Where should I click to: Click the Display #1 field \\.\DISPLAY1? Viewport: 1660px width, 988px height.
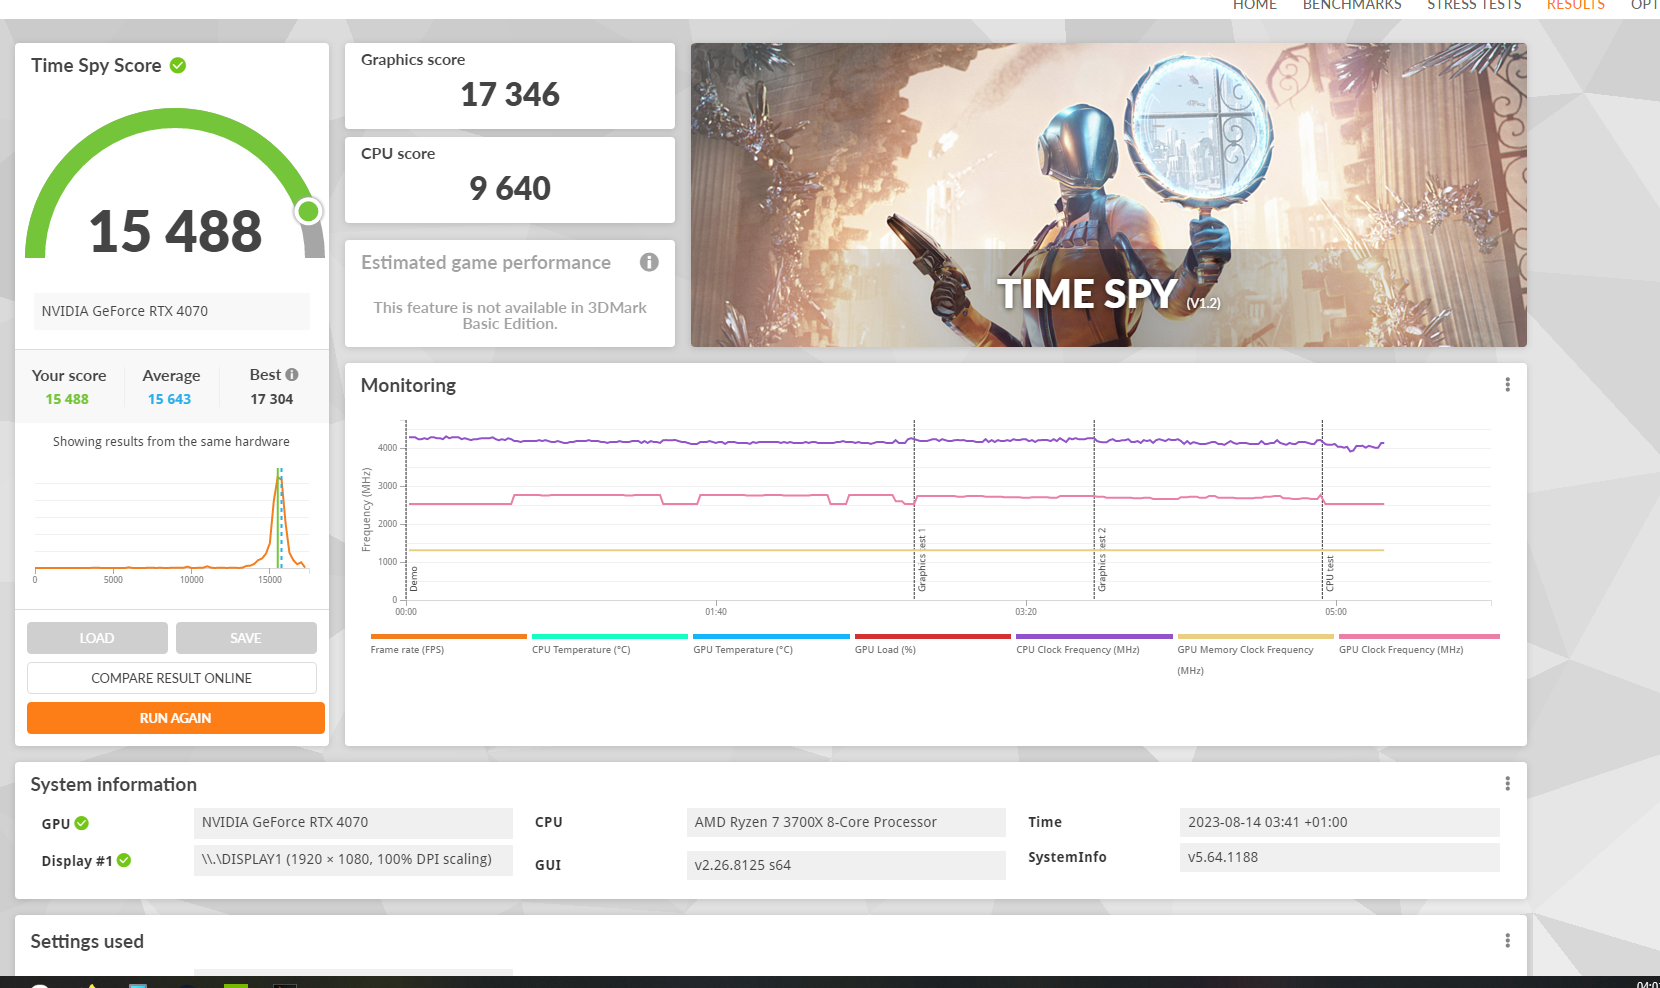(353, 860)
